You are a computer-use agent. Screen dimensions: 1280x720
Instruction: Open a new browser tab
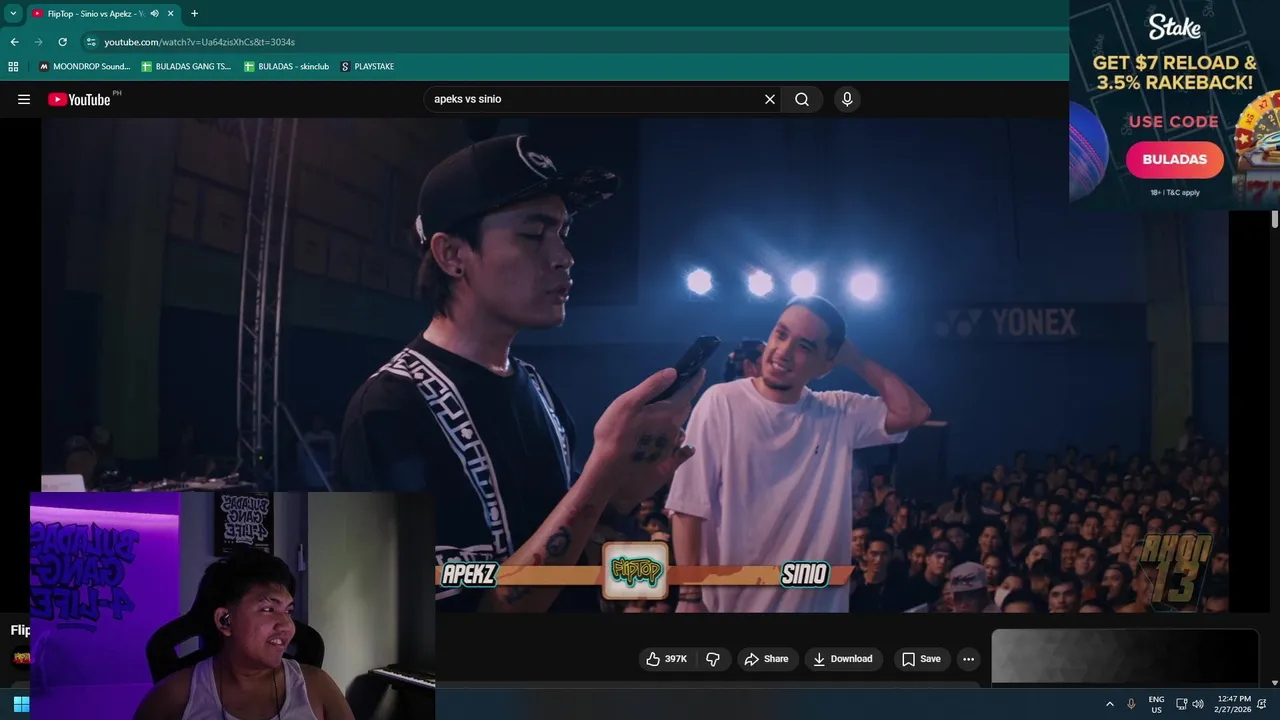point(194,14)
